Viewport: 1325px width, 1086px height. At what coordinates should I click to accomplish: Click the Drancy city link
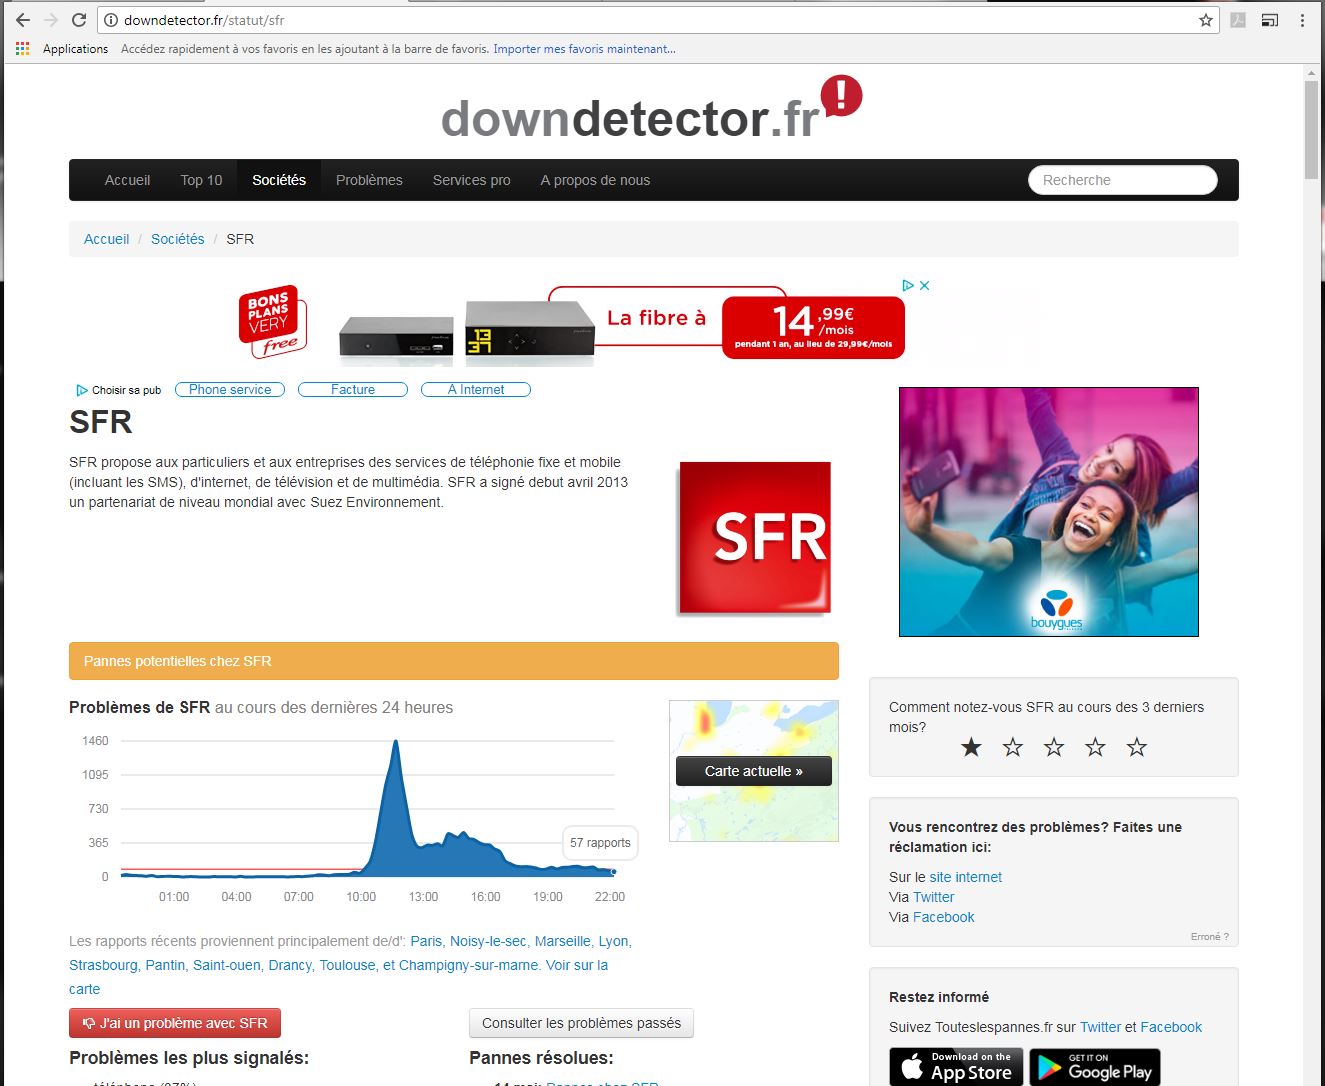coord(290,965)
